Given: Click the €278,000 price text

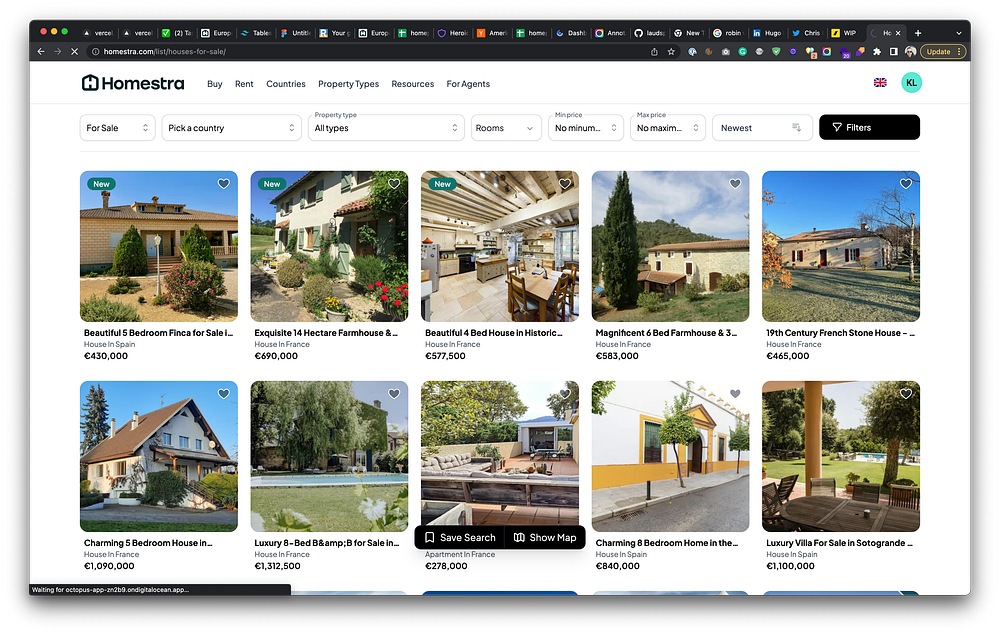Looking at the screenshot, I should coord(446,566).
